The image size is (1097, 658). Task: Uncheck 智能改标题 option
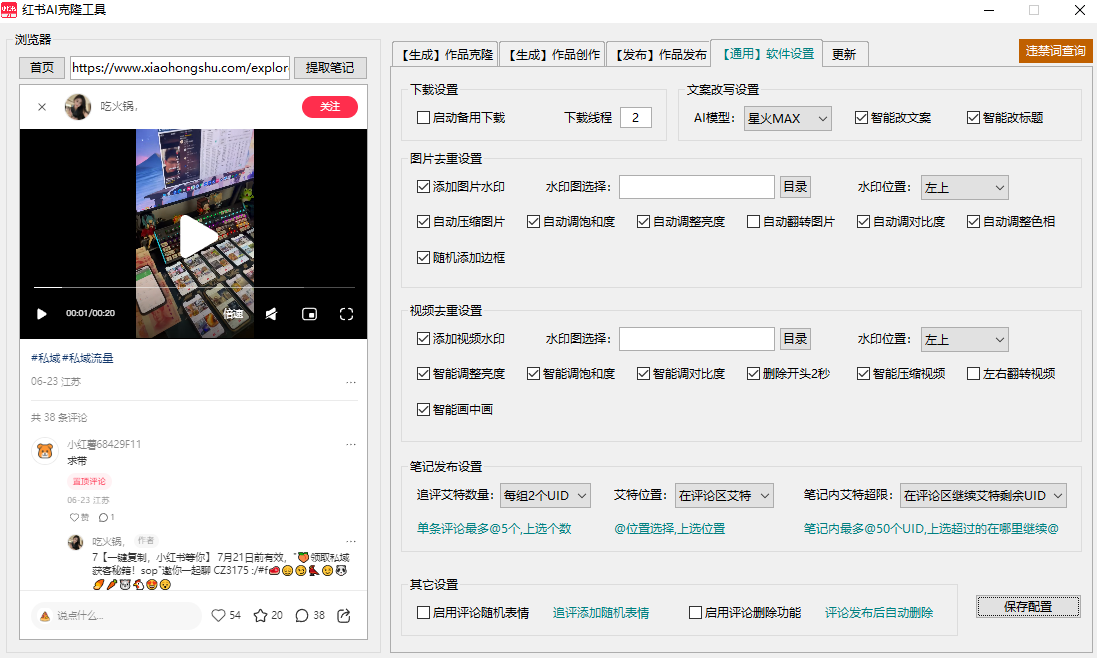tap(973, 117)
